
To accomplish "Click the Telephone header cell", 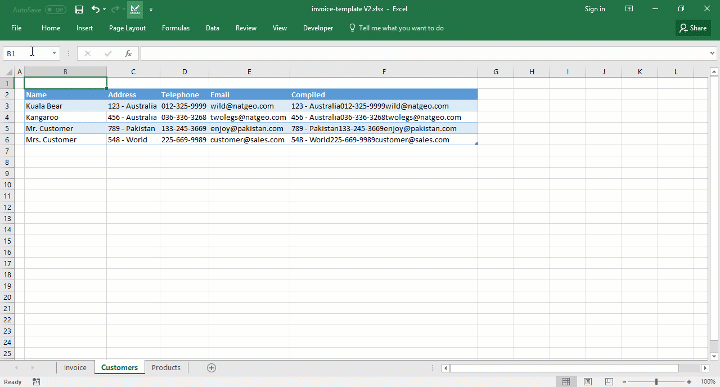I will [184, 95].
